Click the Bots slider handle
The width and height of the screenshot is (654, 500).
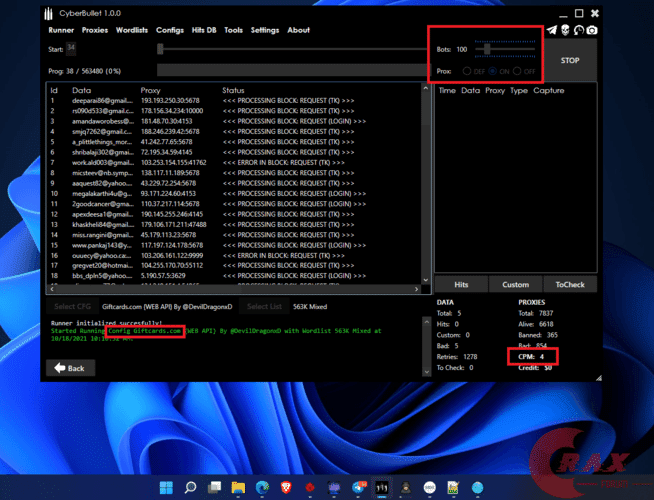tap(487, 49)
